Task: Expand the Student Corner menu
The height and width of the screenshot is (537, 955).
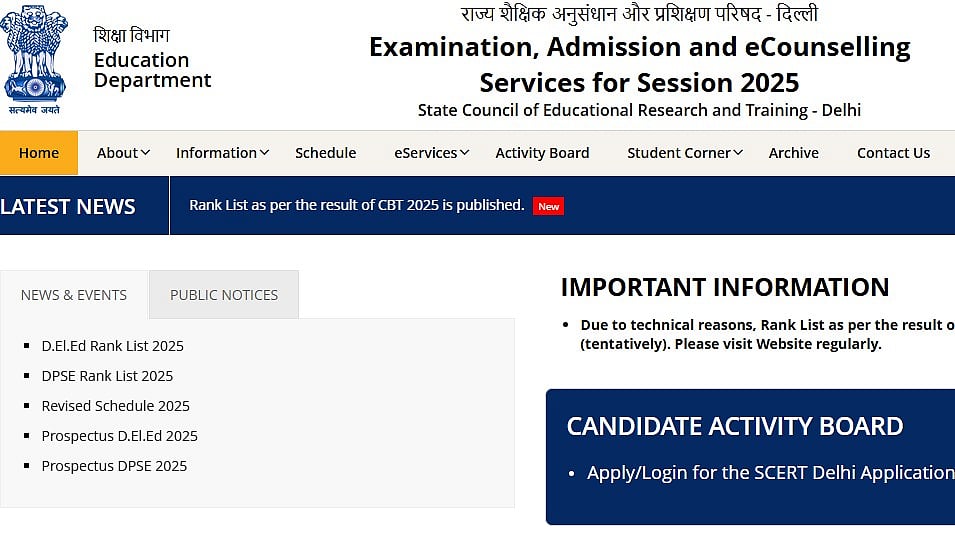Action: [685, 153]
